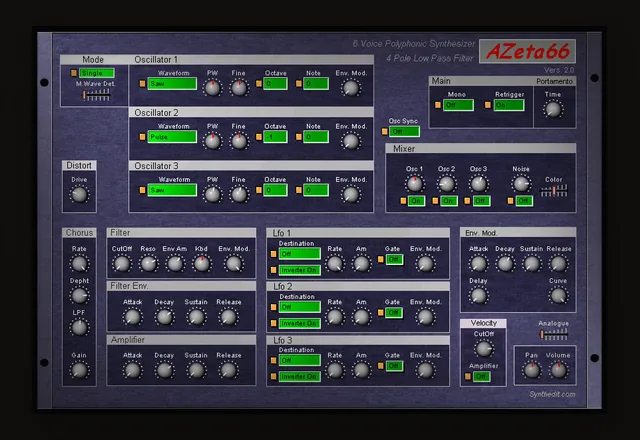This screenshot has height=440, width=640.
Task: Click the Lfo 2 Am knob
Action: tap(361, 317)
